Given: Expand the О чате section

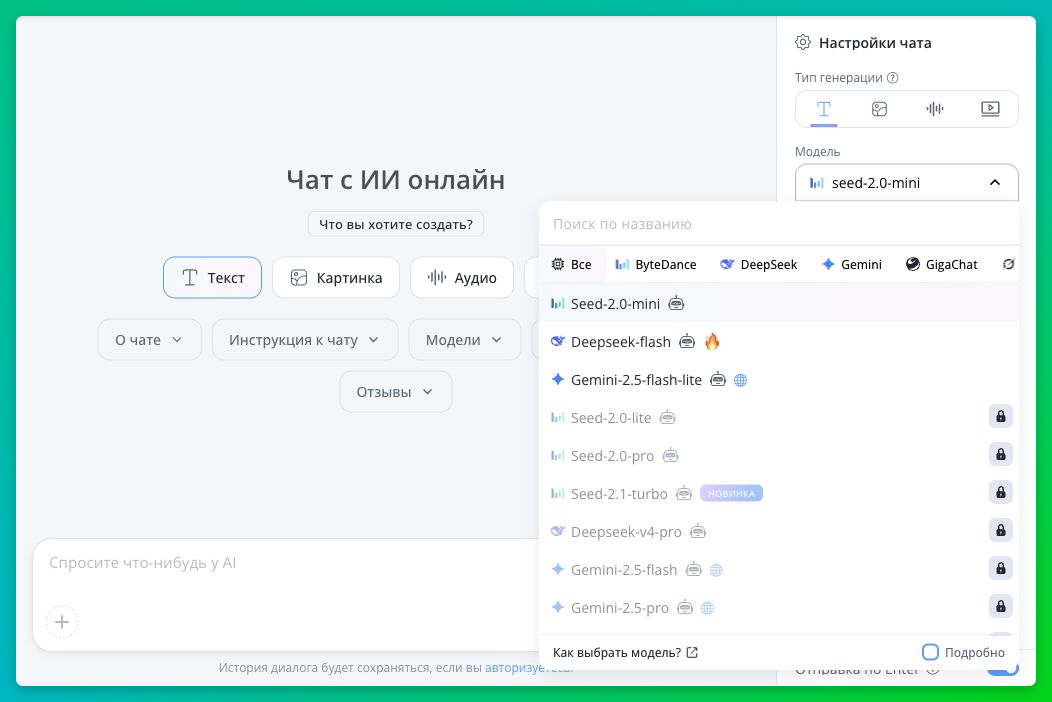Looking at the screenshot, I should (x=150, y=340).
